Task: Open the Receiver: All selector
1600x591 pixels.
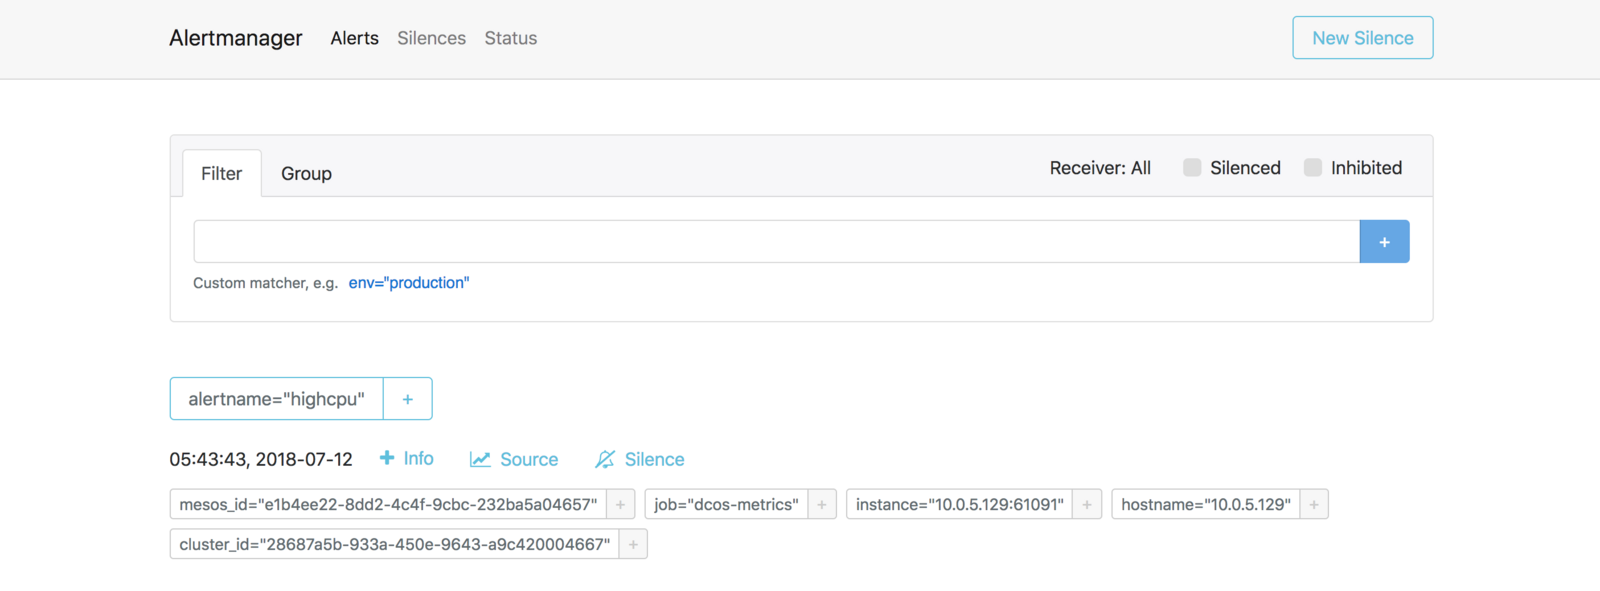Action: (1100, 168)
